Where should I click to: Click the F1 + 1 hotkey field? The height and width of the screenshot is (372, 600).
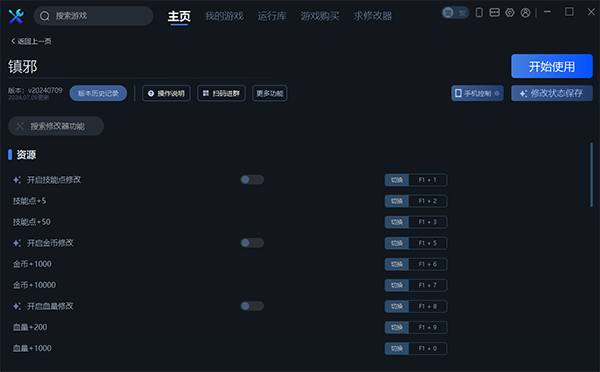428,180
